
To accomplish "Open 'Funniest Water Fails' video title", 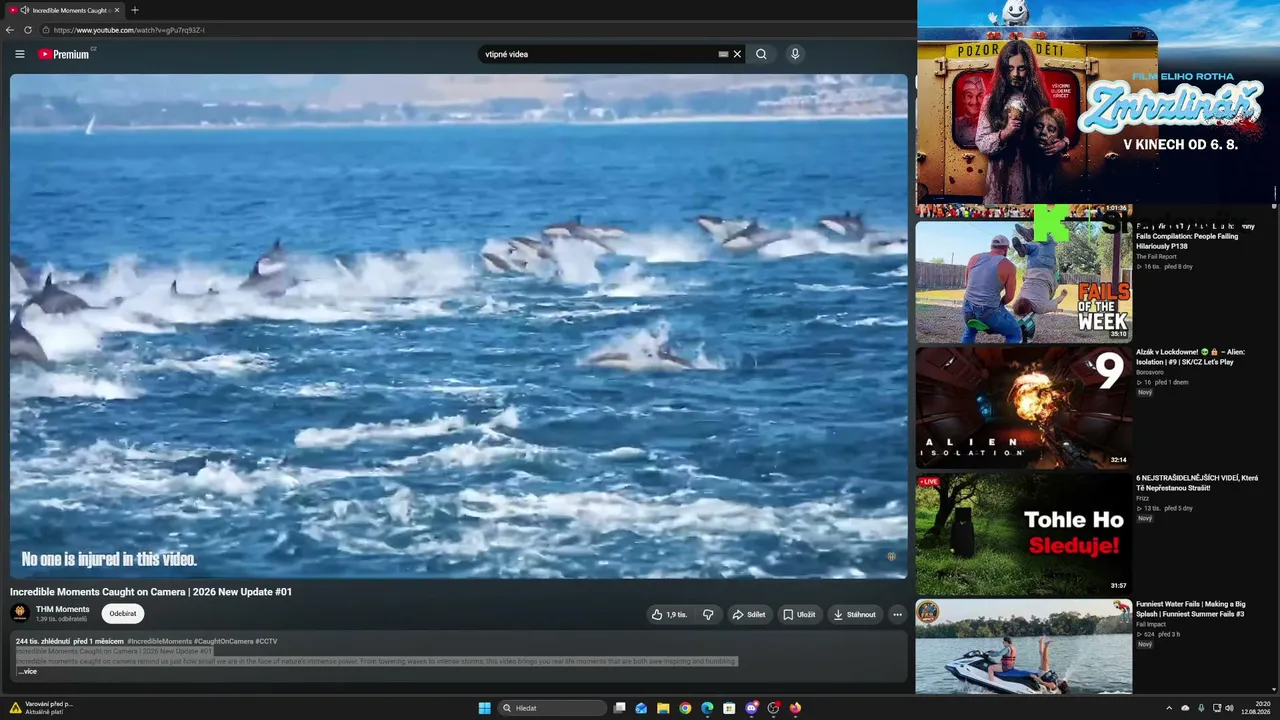I will click(1191, 608).
